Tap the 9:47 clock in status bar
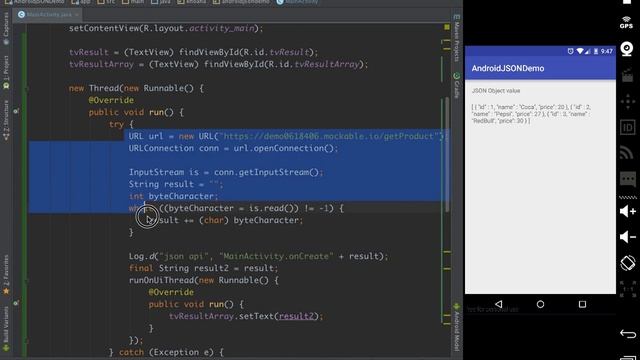640x360 pixels. [607, 51]
